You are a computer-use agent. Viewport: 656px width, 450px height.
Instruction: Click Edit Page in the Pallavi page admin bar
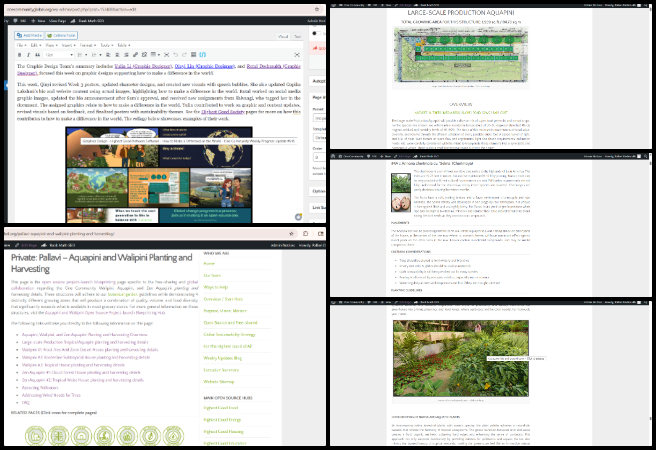(27, 245)
